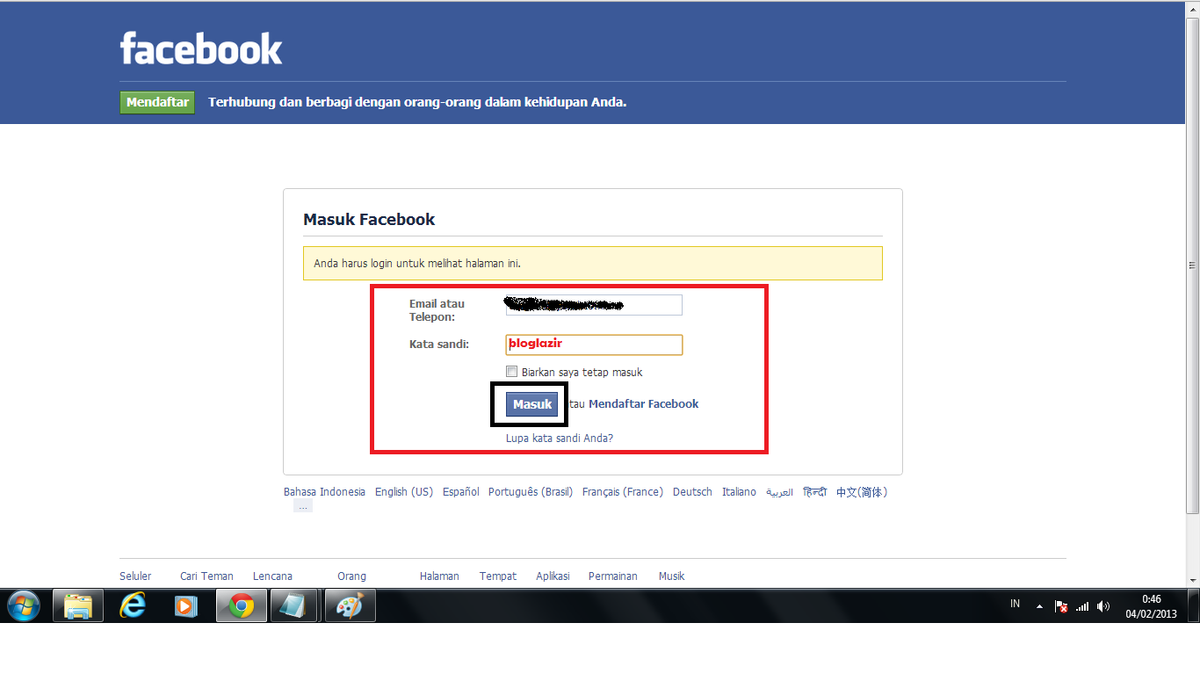The width and height of the screenshot is (1200, 675).
Task: Click Lupa kata sandi Anda link
Action: 559,438
